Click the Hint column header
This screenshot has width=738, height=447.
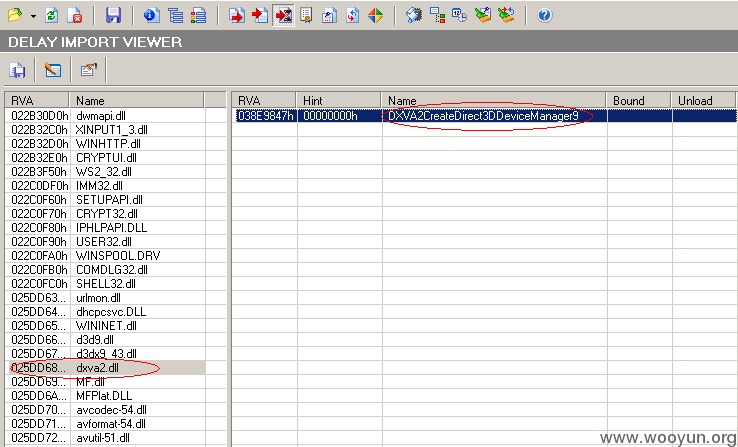coord(338,100)
